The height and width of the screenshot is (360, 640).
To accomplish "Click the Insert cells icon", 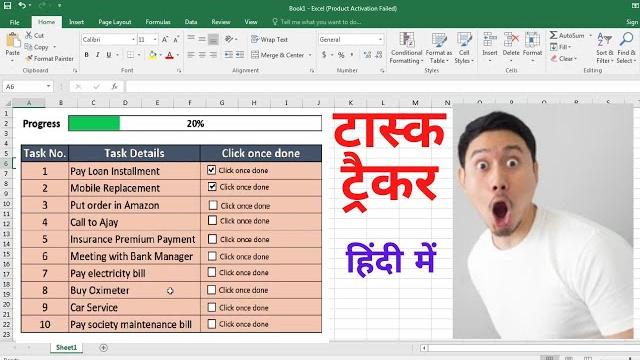I will click(490, 41).
